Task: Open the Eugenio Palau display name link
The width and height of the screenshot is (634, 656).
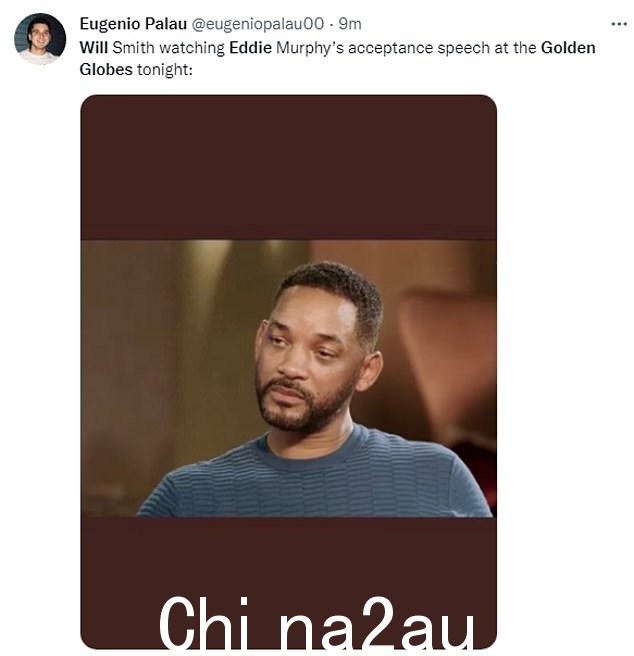Action: click(133, 24)
